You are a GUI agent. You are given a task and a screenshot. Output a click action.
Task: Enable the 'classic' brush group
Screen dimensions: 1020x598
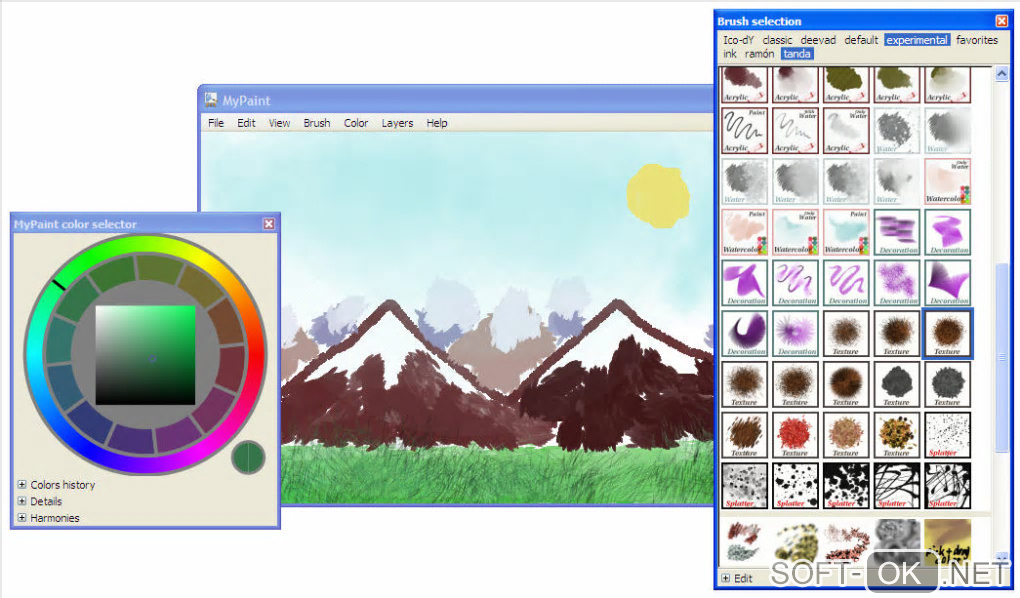(x=777, y=40)
